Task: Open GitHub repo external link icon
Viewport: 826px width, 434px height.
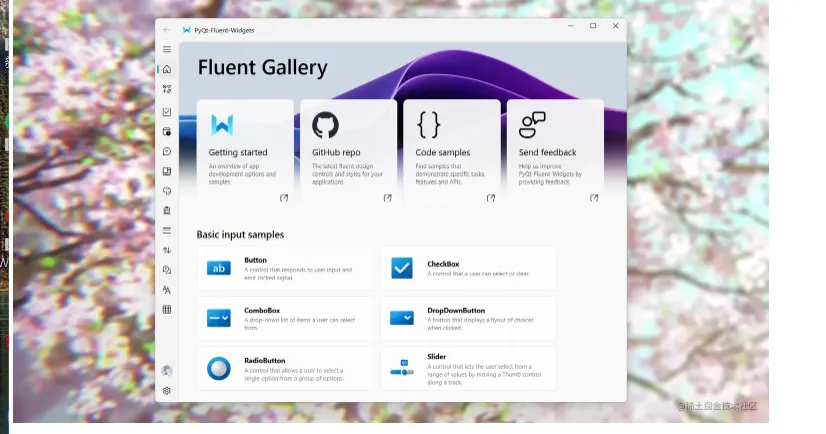Action: click(388, 198)
